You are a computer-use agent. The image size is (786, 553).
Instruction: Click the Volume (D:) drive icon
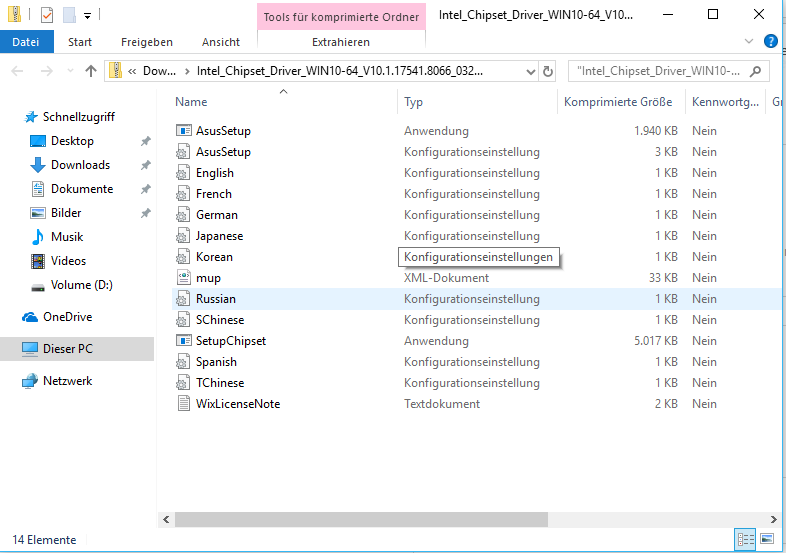38,288
